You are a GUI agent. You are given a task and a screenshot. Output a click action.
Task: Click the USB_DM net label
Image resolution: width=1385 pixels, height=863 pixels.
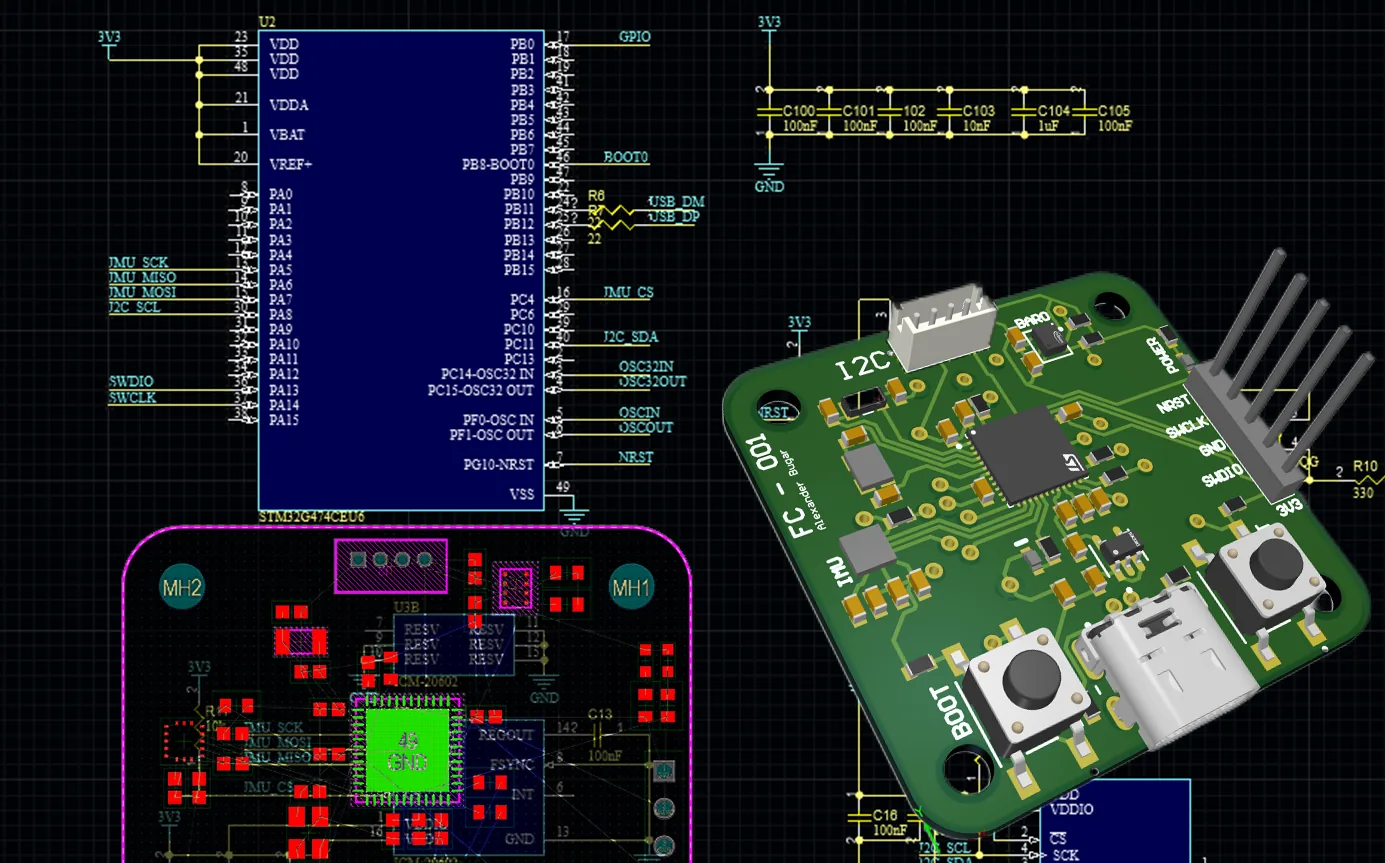(x=676, y=202)
